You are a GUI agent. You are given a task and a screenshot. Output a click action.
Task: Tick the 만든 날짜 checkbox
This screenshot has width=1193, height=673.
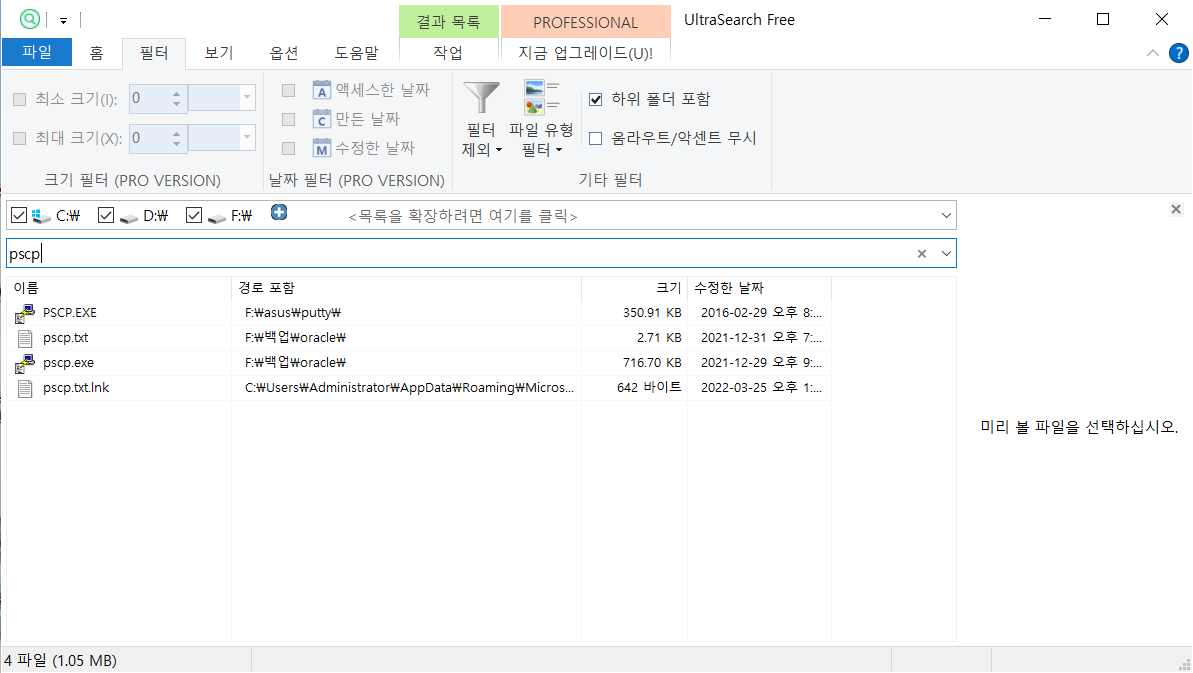[x=288, y=119]
